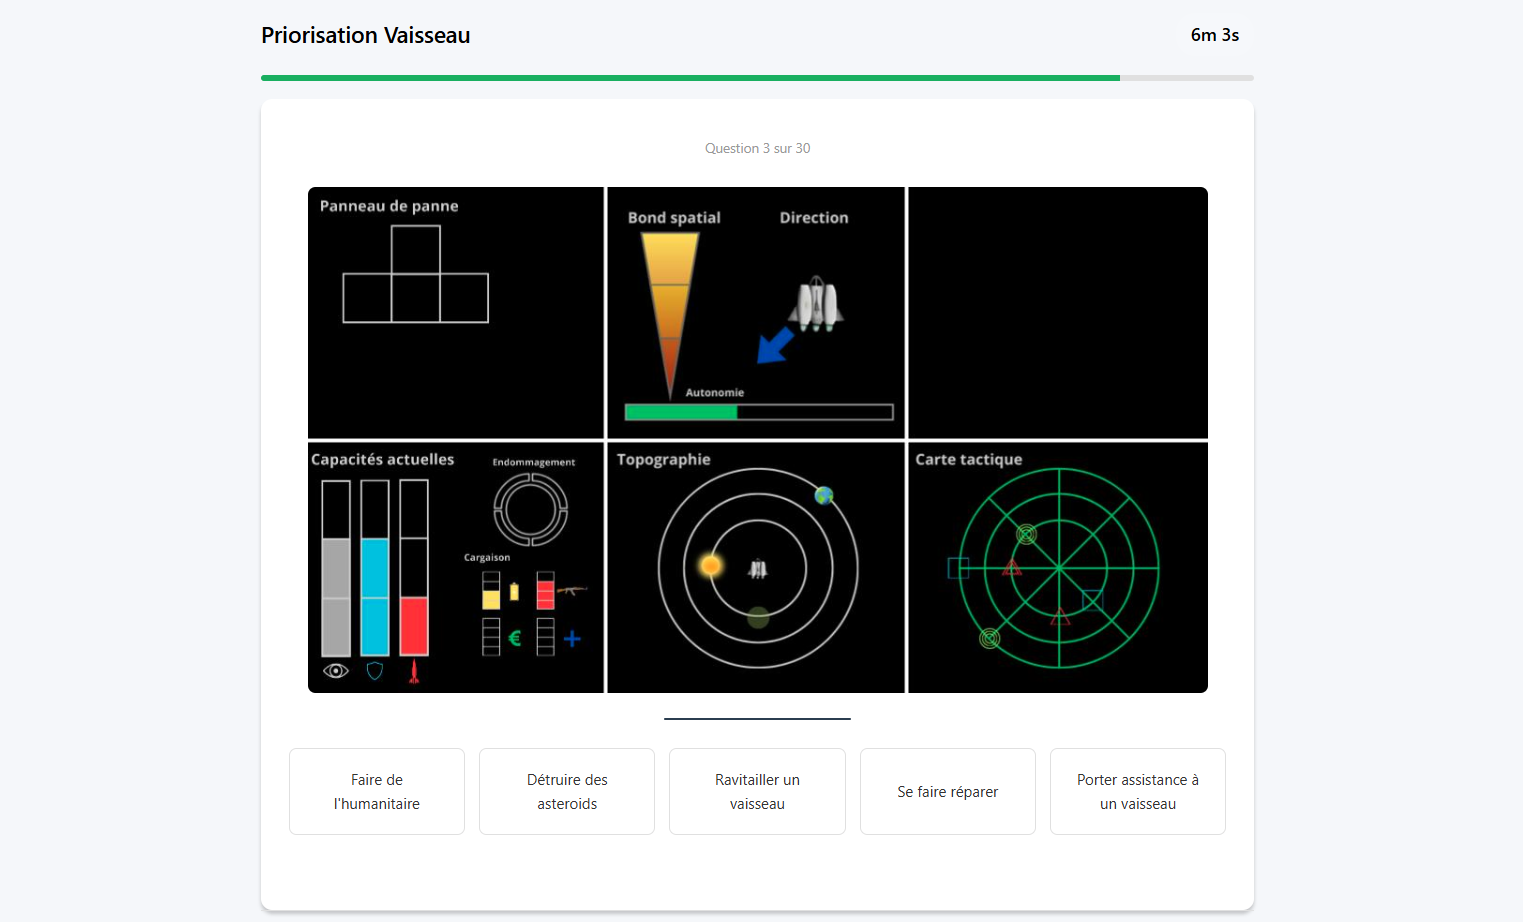
Task: Click the blue plus cargo icon
Action: click(x=572, y=638)
